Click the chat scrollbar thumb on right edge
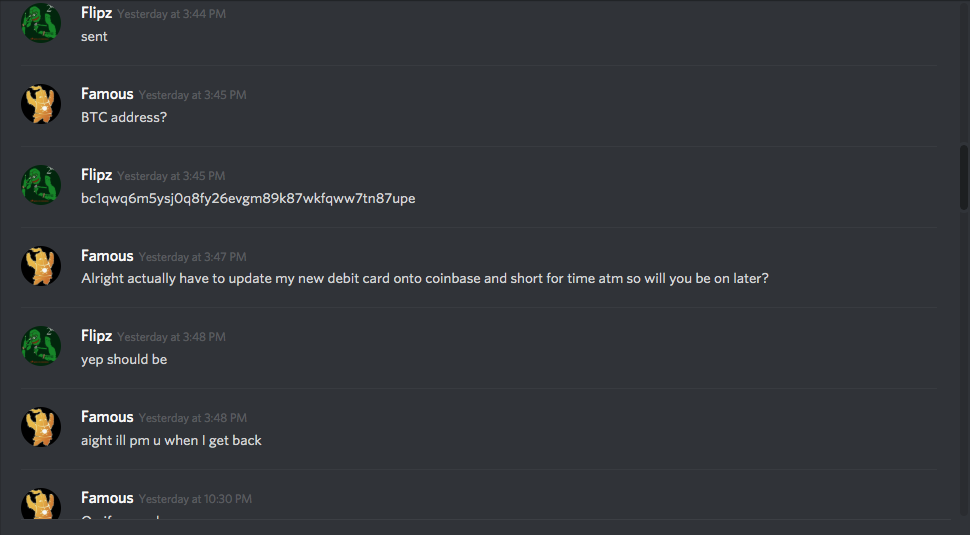This screenshot has height=535, width=970. click(x=964, y=178)
